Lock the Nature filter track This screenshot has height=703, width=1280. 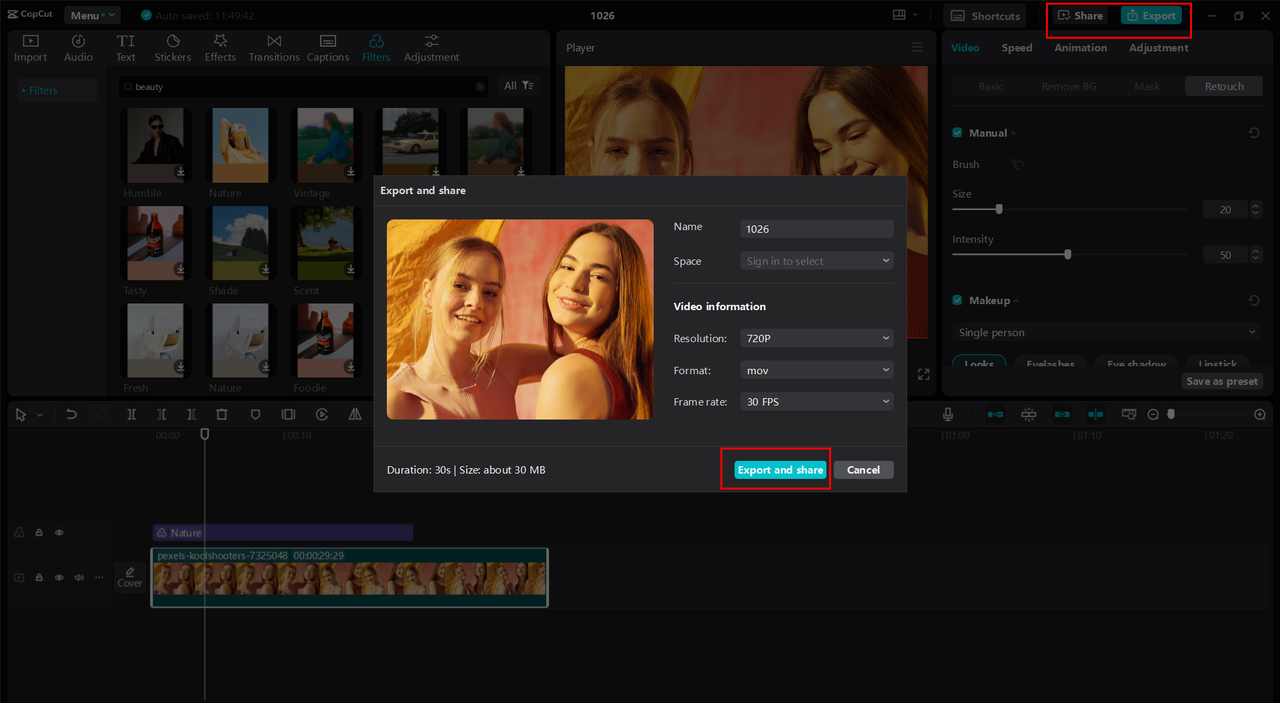pos(39,533)
